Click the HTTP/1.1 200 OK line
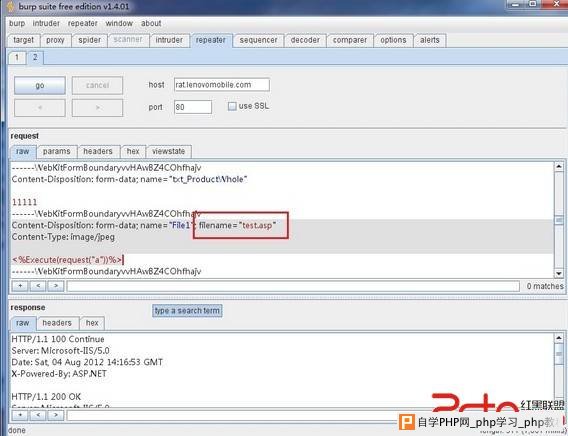568x436 pixels. coord(46,397)
